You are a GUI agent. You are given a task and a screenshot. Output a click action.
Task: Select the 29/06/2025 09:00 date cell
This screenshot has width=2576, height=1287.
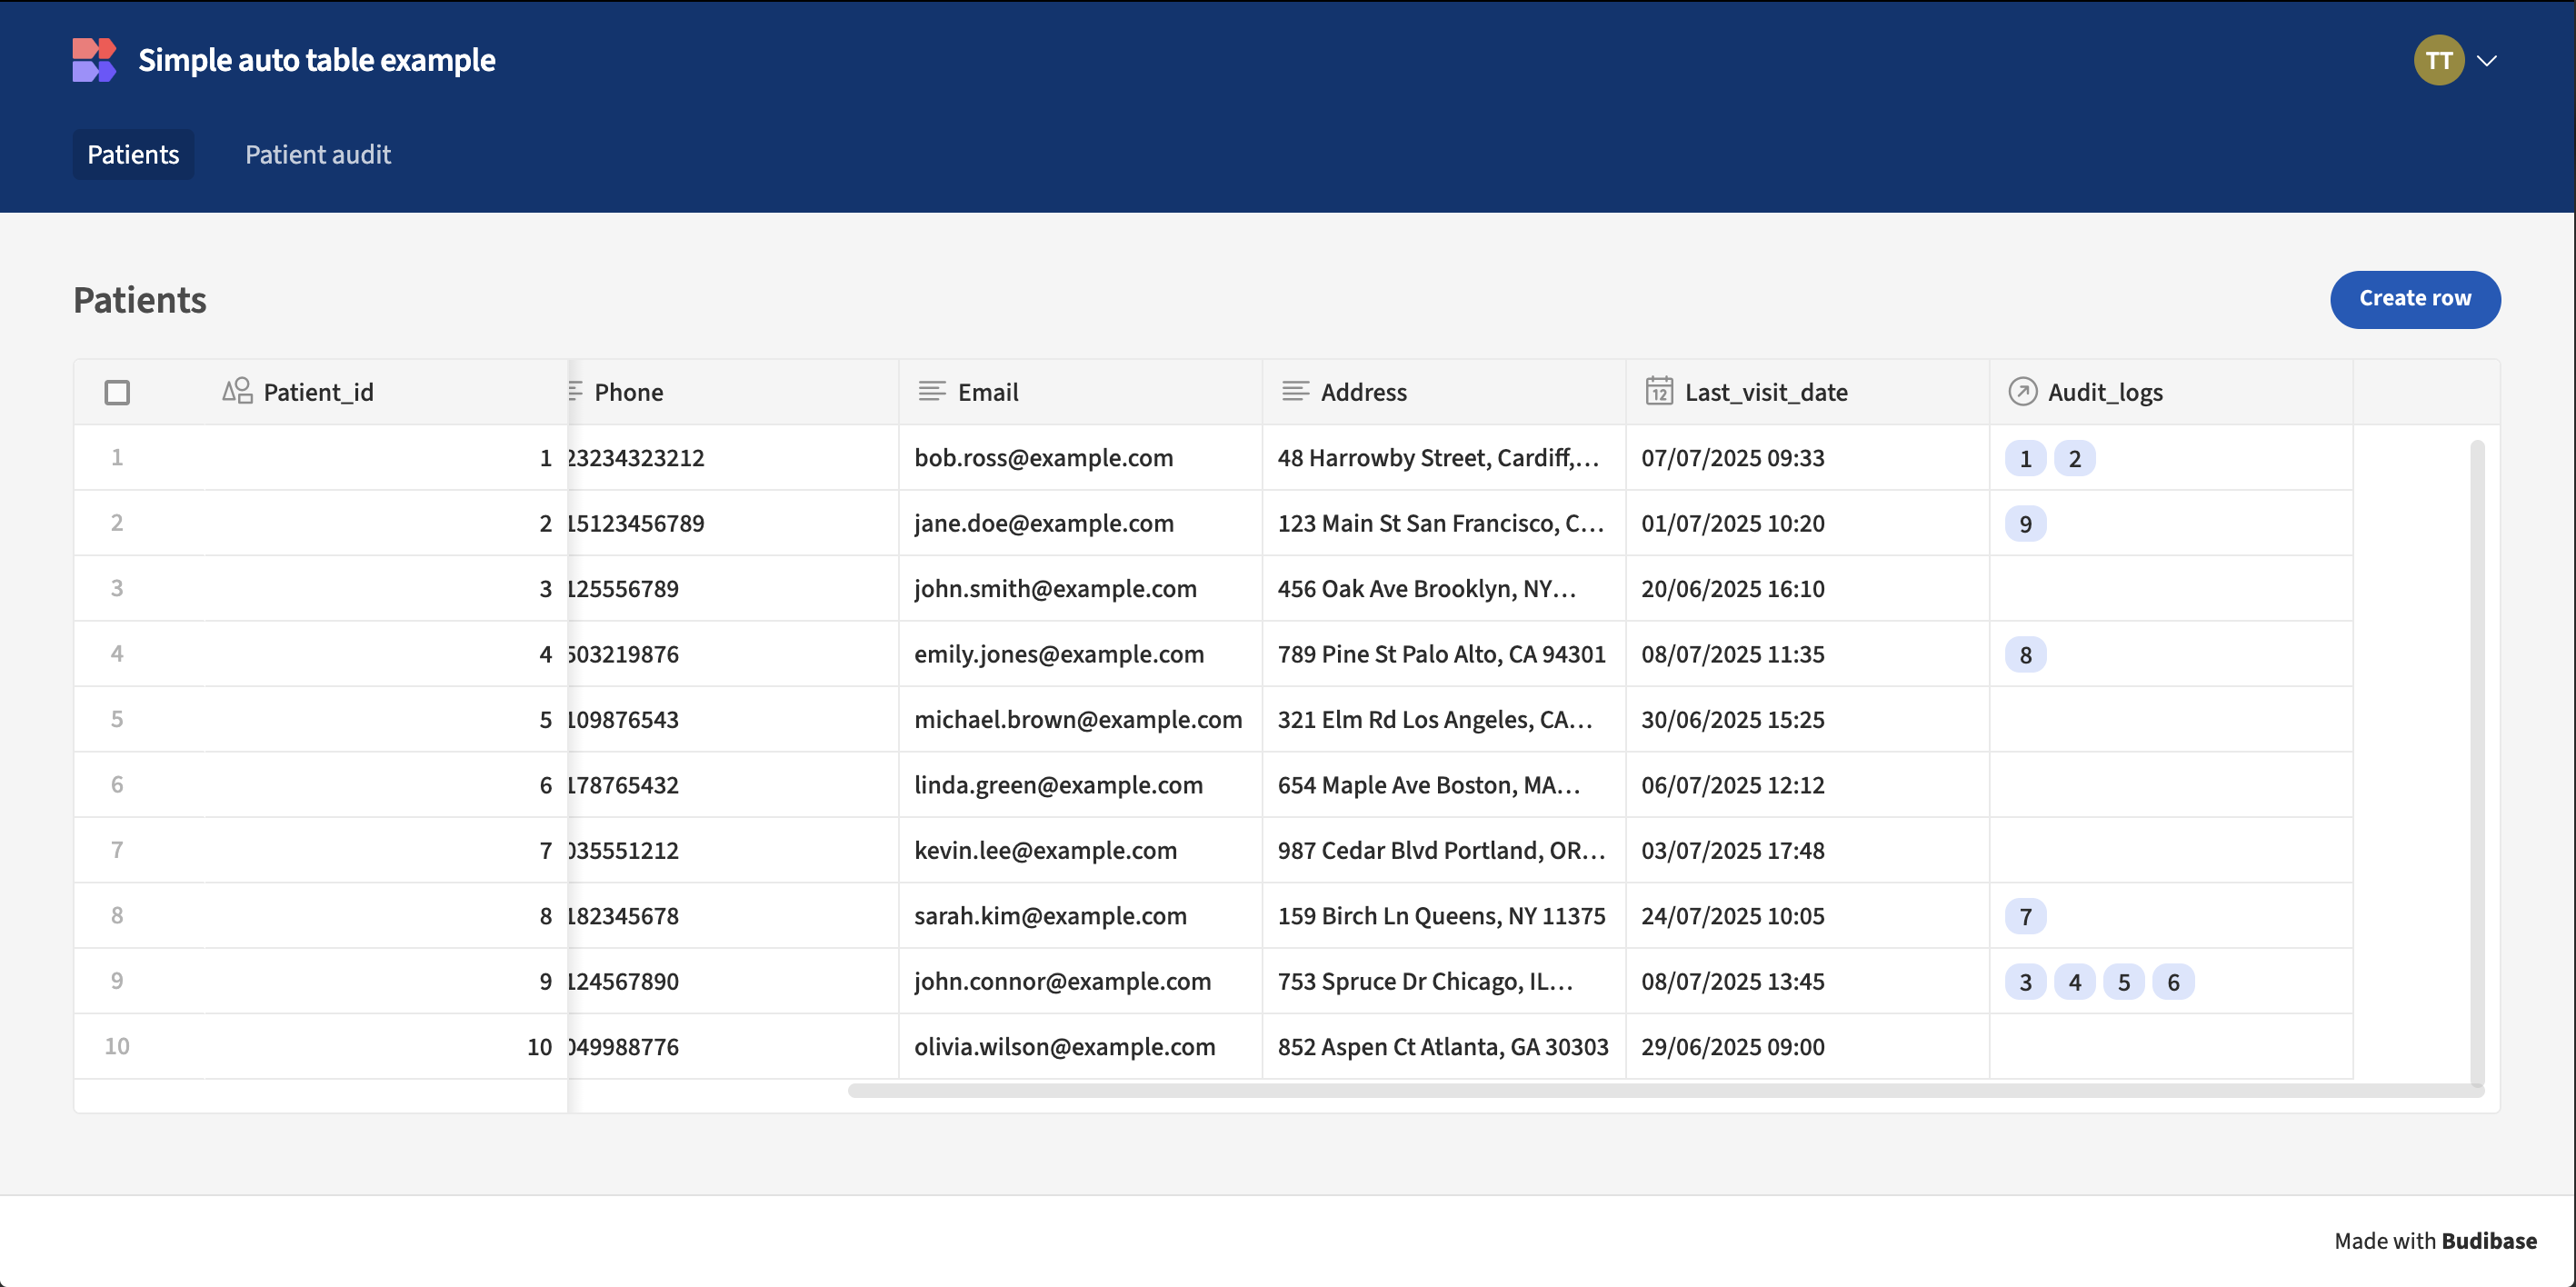click(x=1807, y=1047)
